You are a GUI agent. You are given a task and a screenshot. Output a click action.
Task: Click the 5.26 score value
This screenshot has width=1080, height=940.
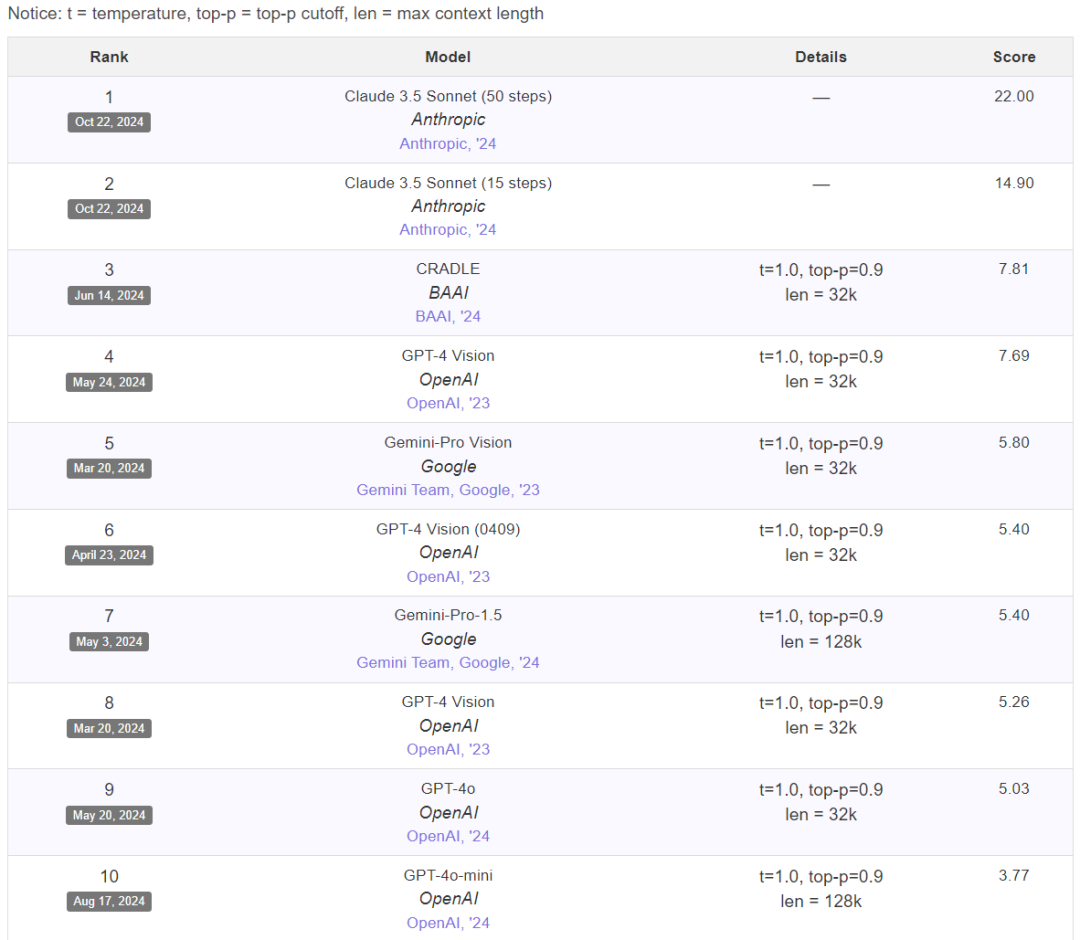click(x=1014, y=702)
